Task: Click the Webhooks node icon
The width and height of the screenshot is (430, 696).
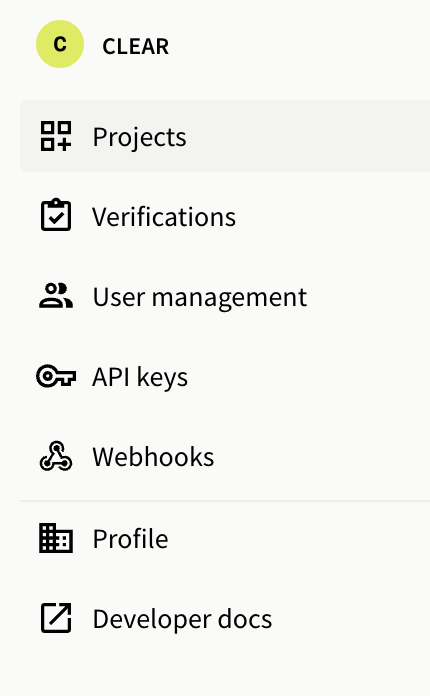Action: tap(56, 456)
